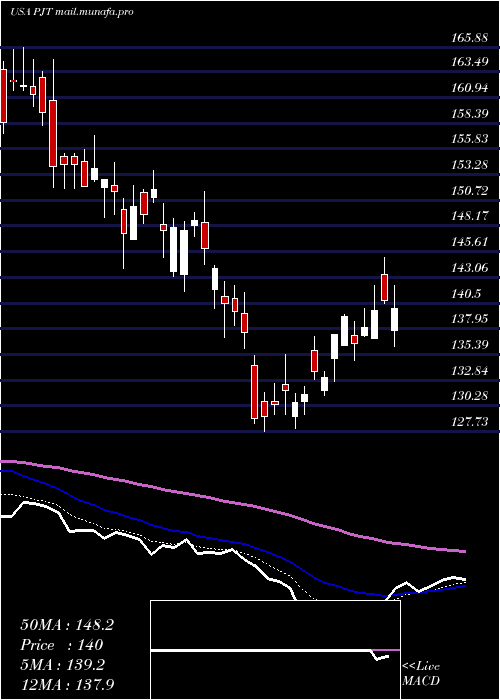Screen dimensions: 500x700
Task: Click the 148.17 price axis label
Action: pyautogui.click(x=469, y=217)
